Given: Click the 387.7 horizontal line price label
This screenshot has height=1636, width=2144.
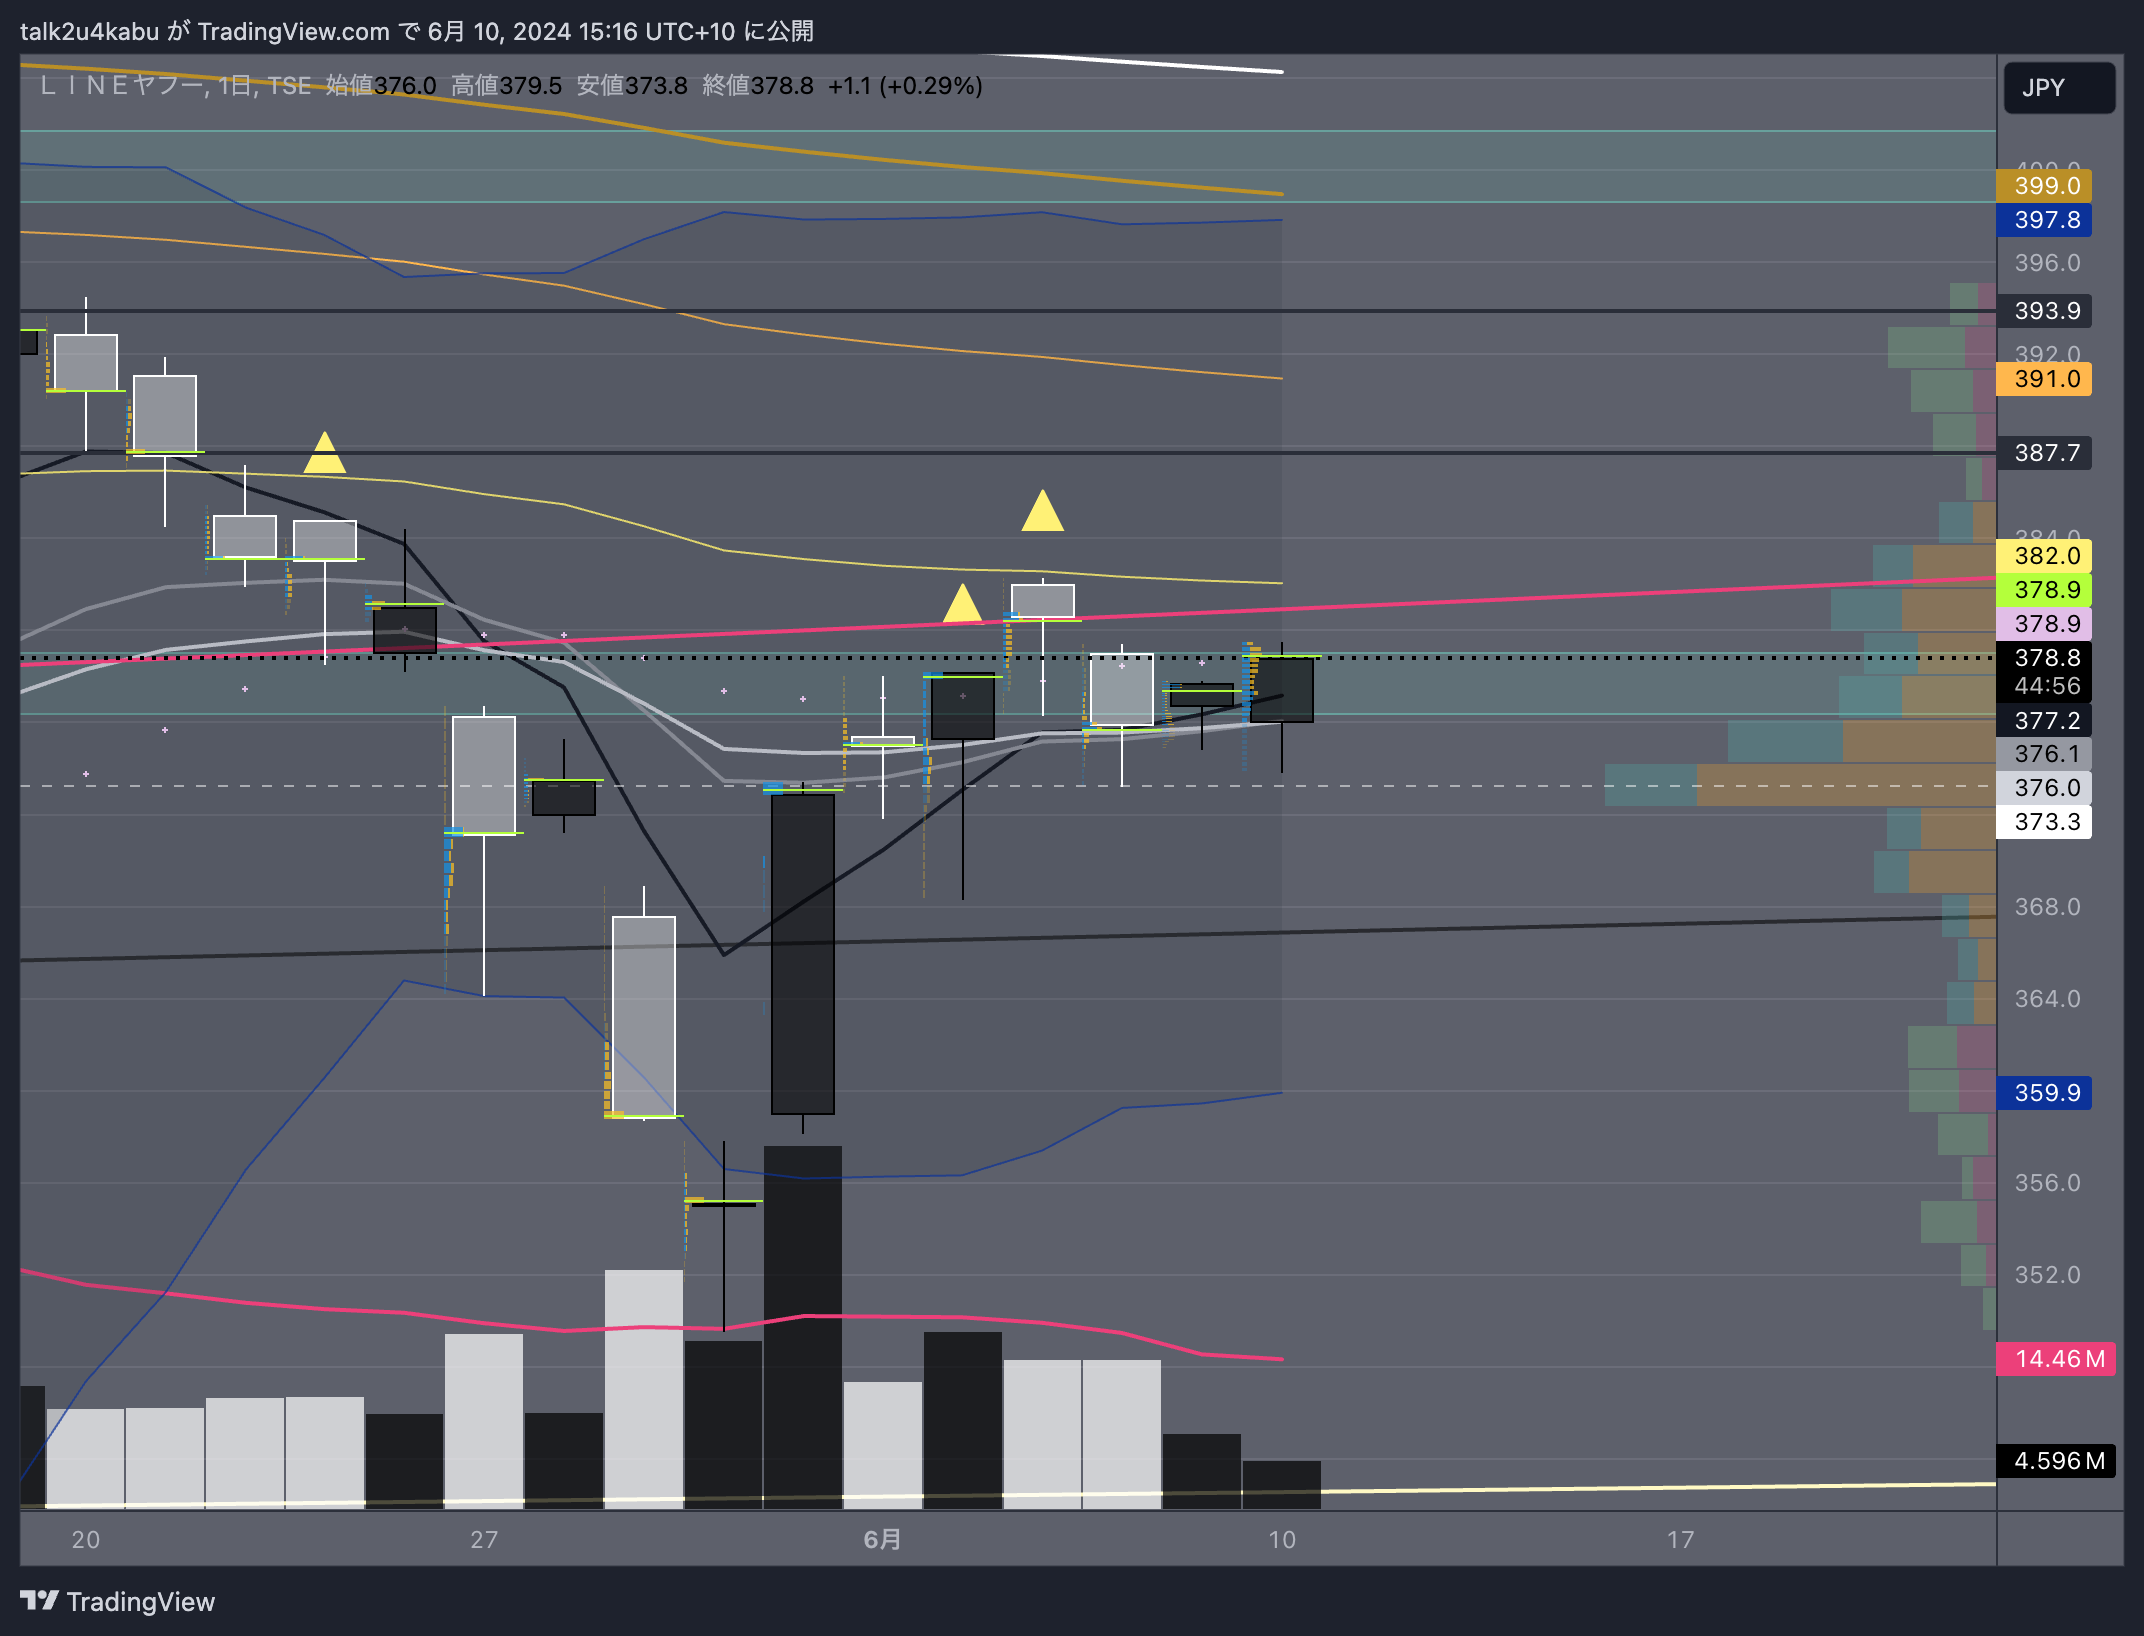Looking at the screenshot, I should (x=2044, y=453).
